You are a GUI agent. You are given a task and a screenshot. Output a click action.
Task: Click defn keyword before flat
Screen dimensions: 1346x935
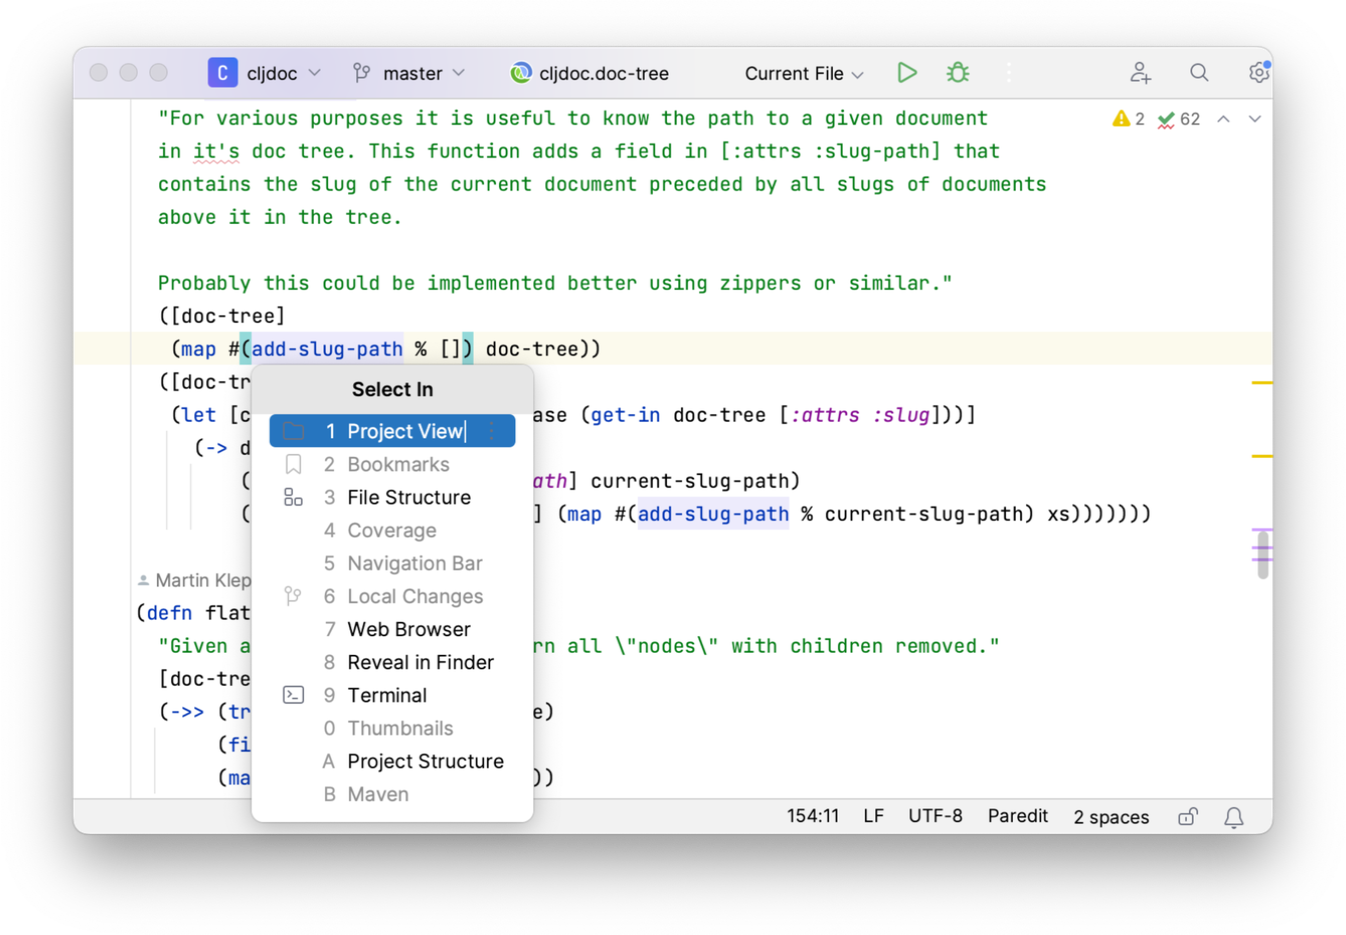pyautogui.click(x=169, y=613)
